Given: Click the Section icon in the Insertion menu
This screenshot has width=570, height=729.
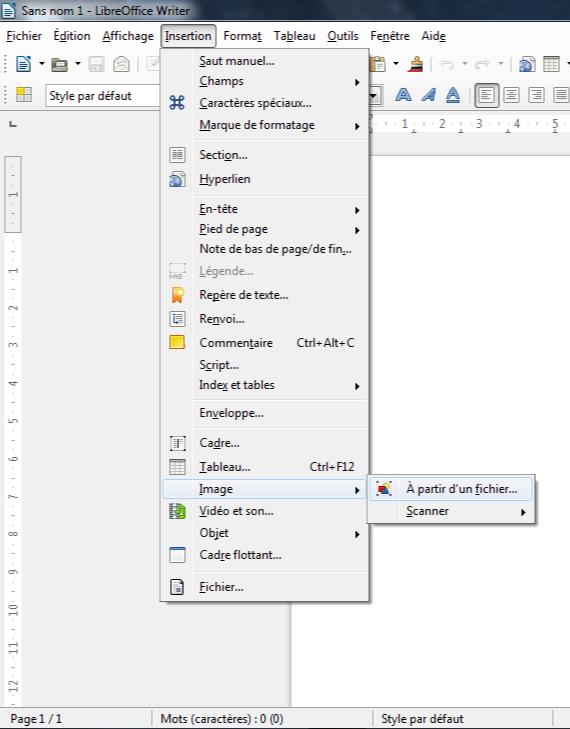Looking at the screenshot, I should 177,155.
